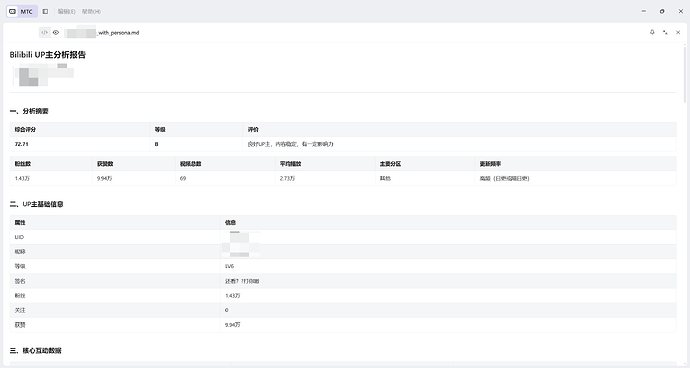This screenshot has width=690, height=368.
Task: Click the 其他 category cell
Action: pyautogui.click(x=385, y=179)
